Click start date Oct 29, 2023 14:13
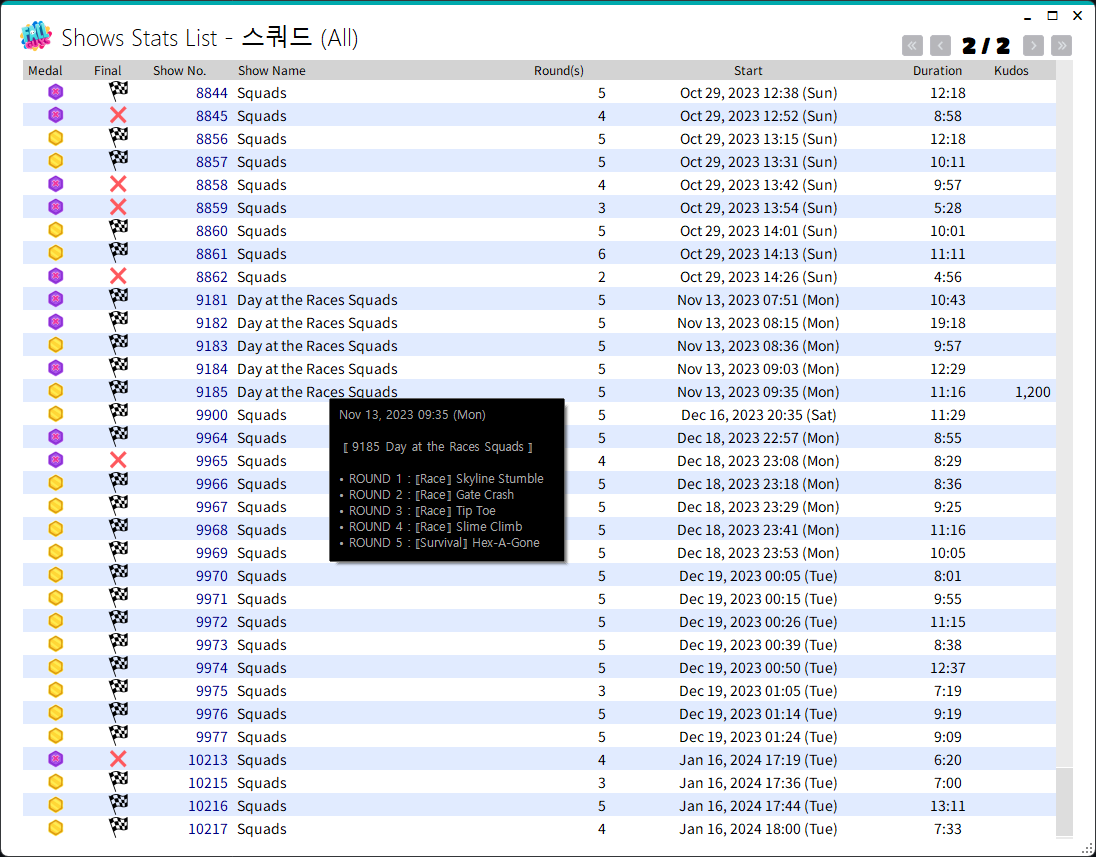The image size is (1096, 857). pyautogui.click(x=758, y=254)
